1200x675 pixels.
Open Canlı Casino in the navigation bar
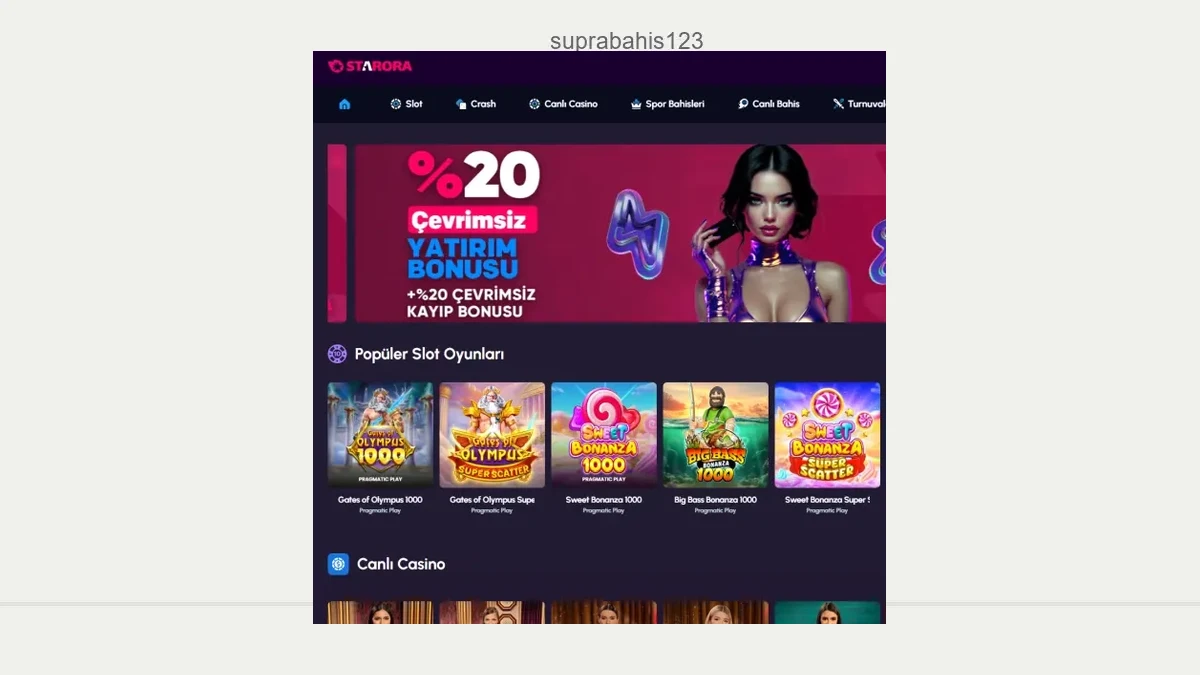563,104
